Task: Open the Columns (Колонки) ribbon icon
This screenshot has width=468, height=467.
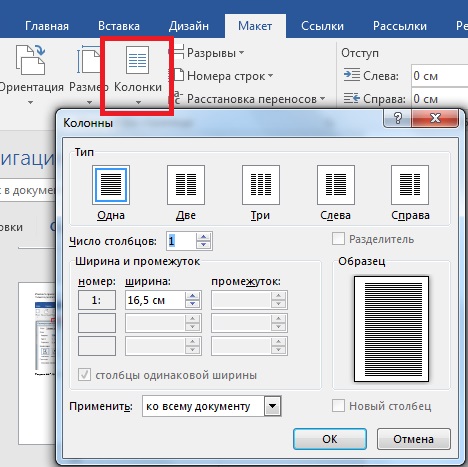Action: [x=137, y=60]
